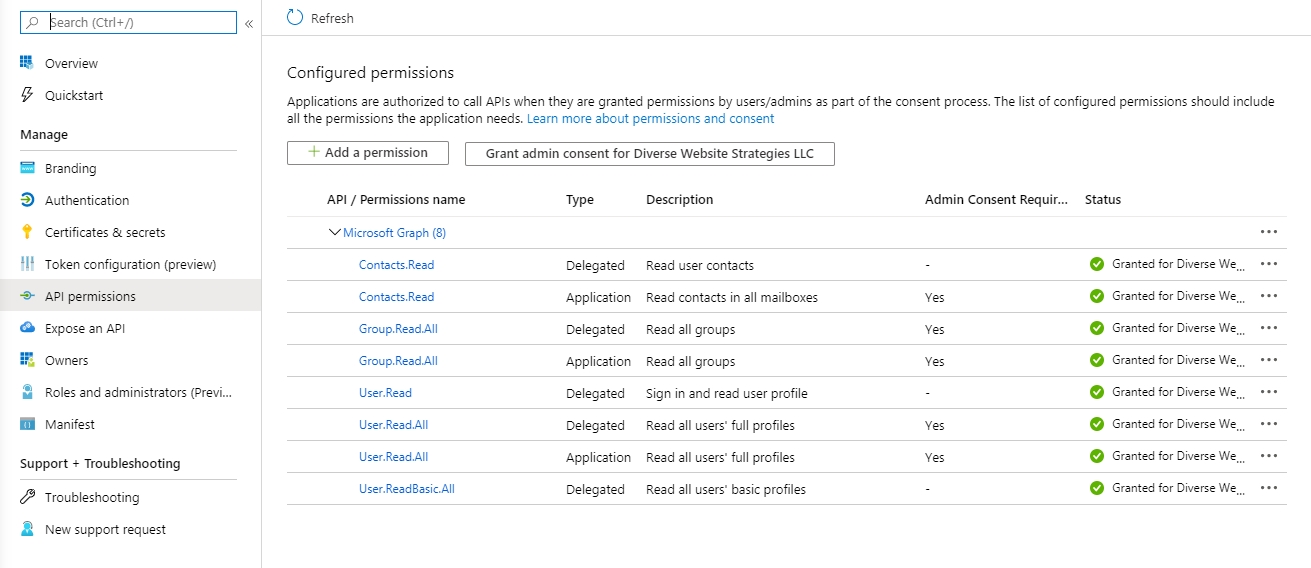Open ellipsis menu for Delegated User.Read.All
1311x568 pixels.
point(1269,424)
